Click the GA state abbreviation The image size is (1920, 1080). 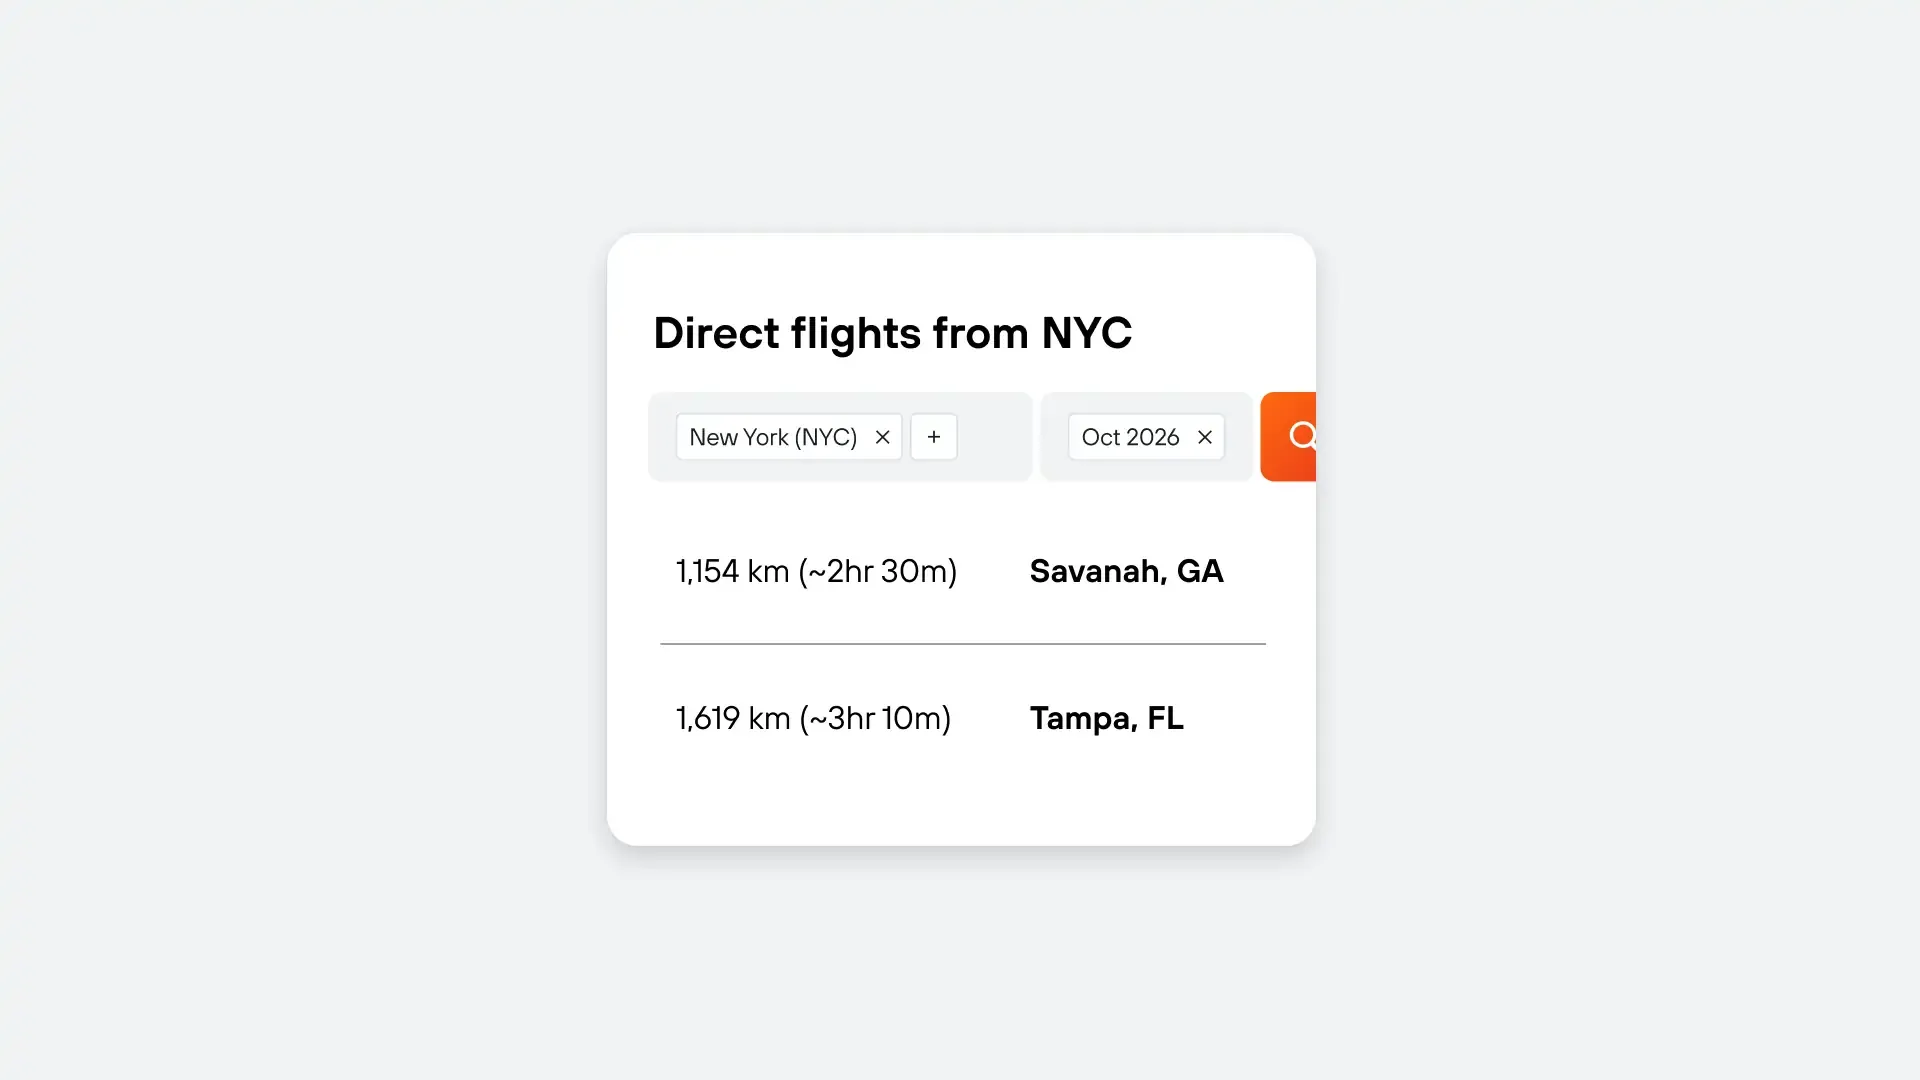pyautogui.click(x=1200, y=571)
